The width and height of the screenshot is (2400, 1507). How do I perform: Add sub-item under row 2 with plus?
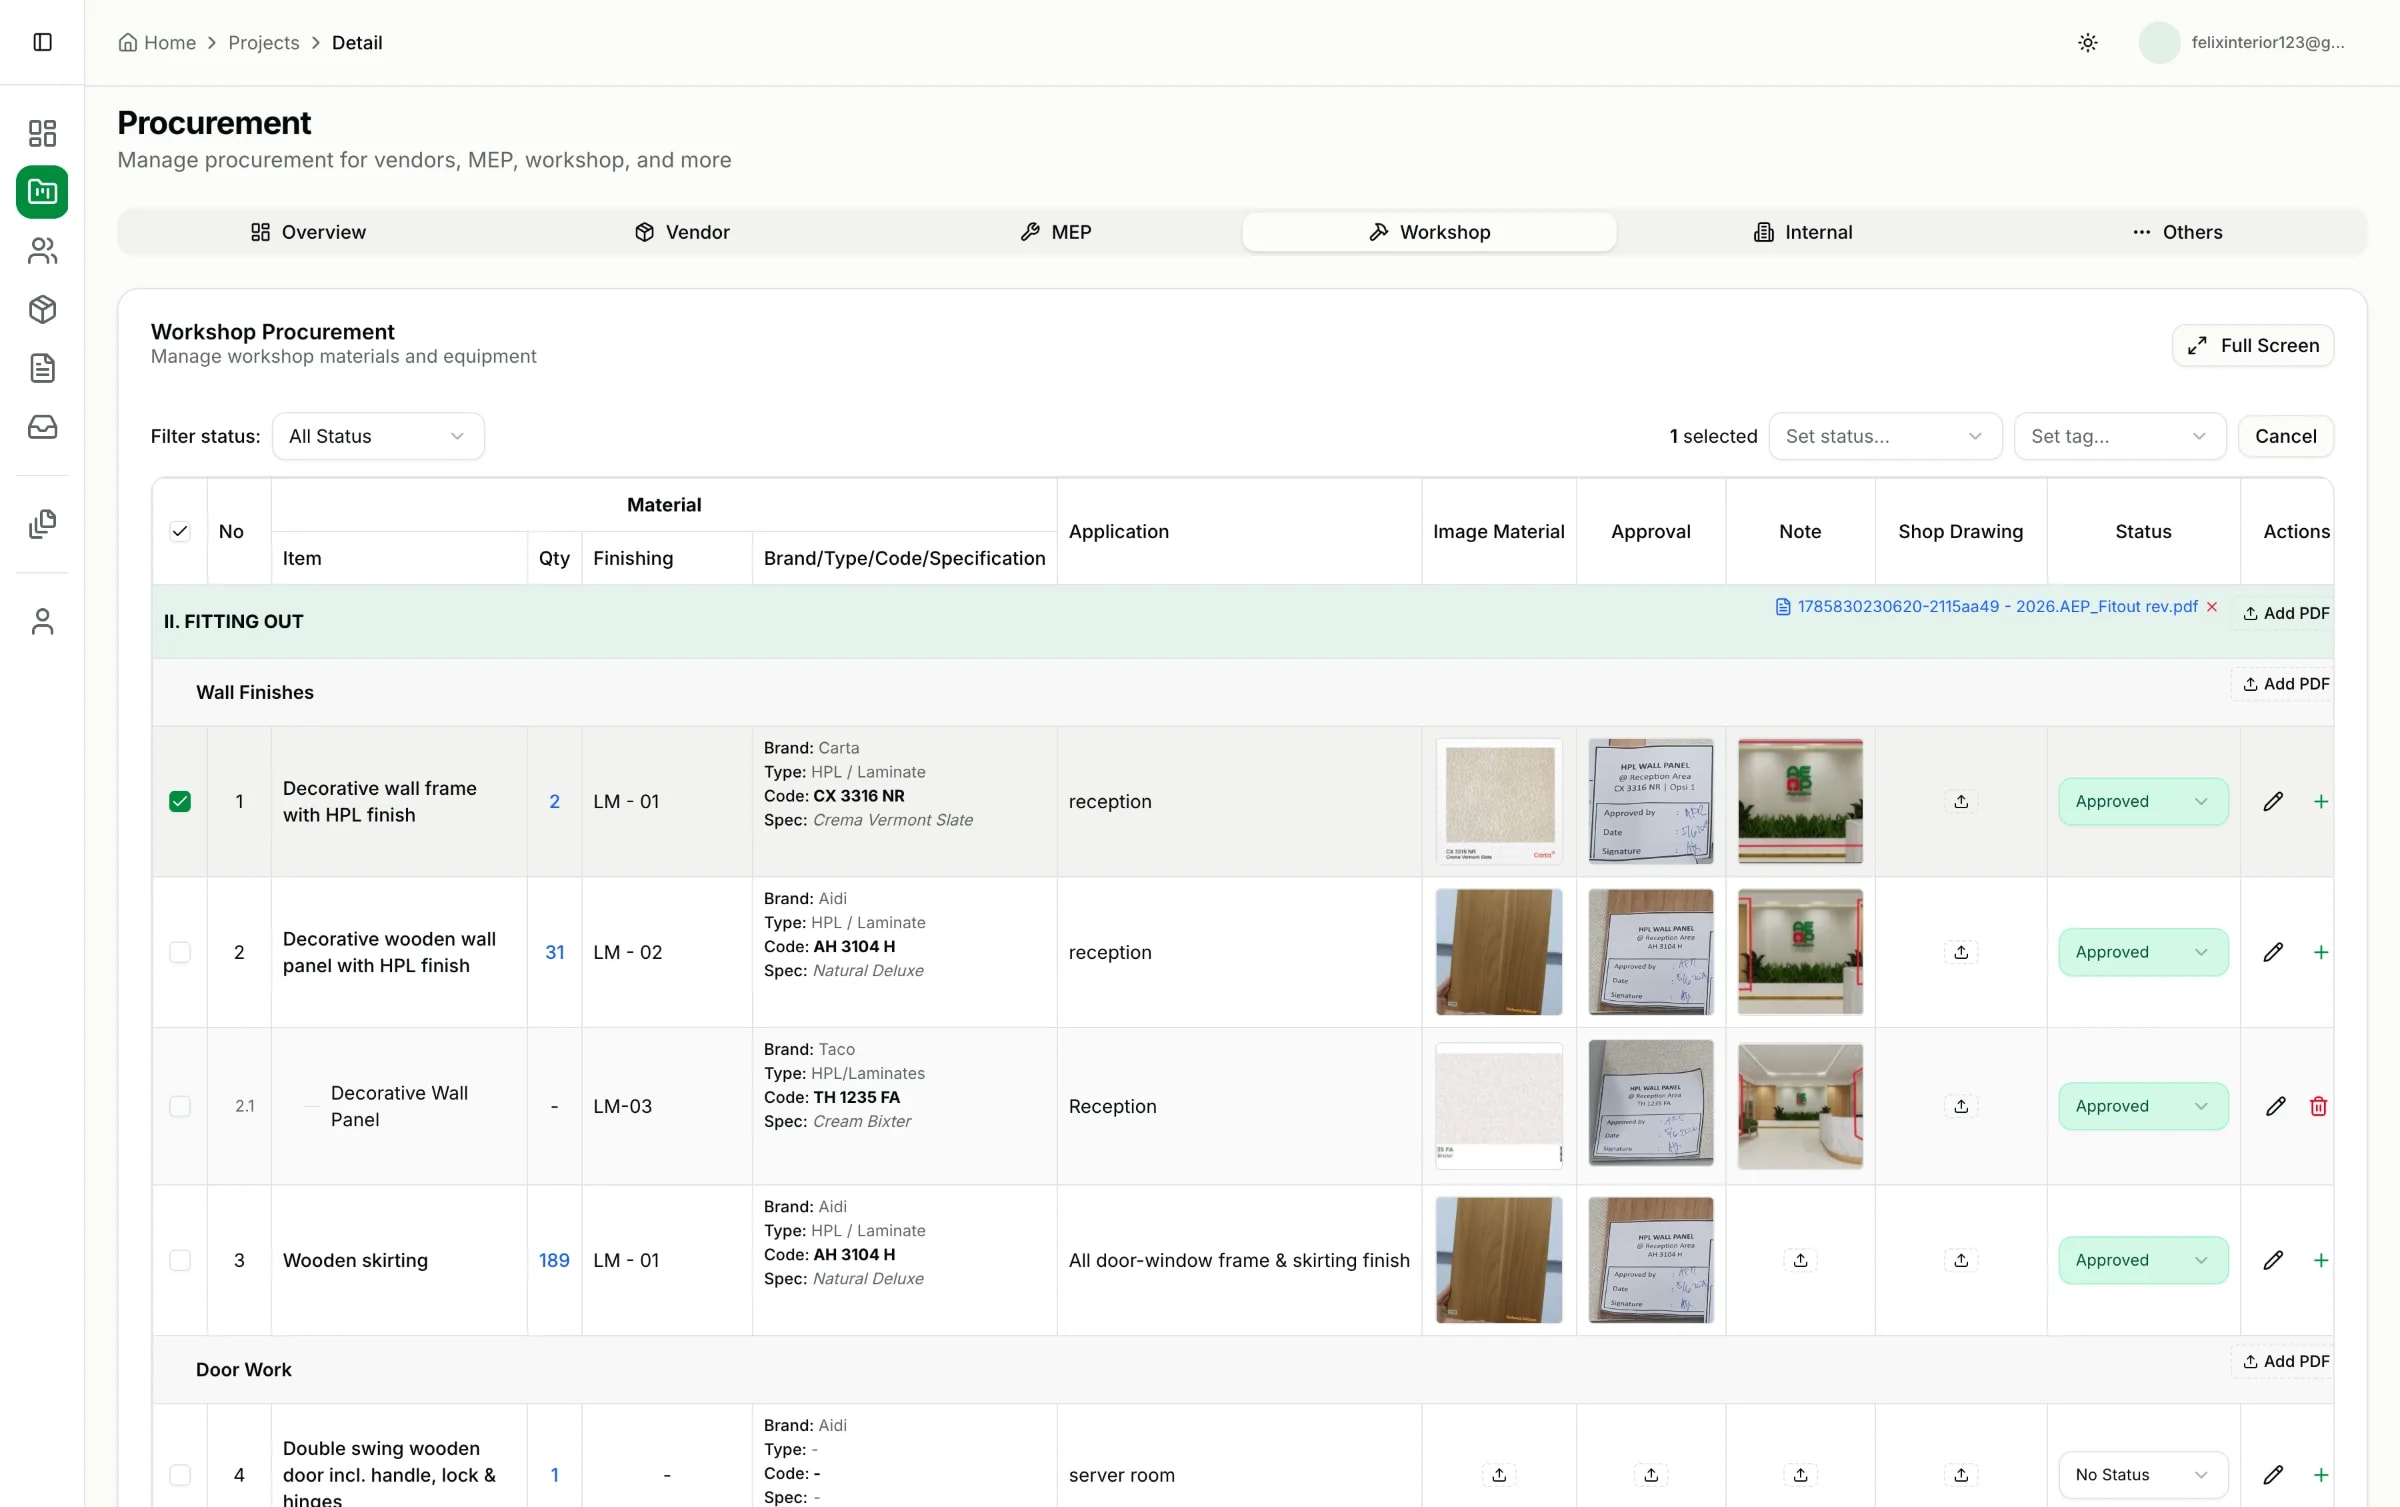click(x=2321, y=952)
